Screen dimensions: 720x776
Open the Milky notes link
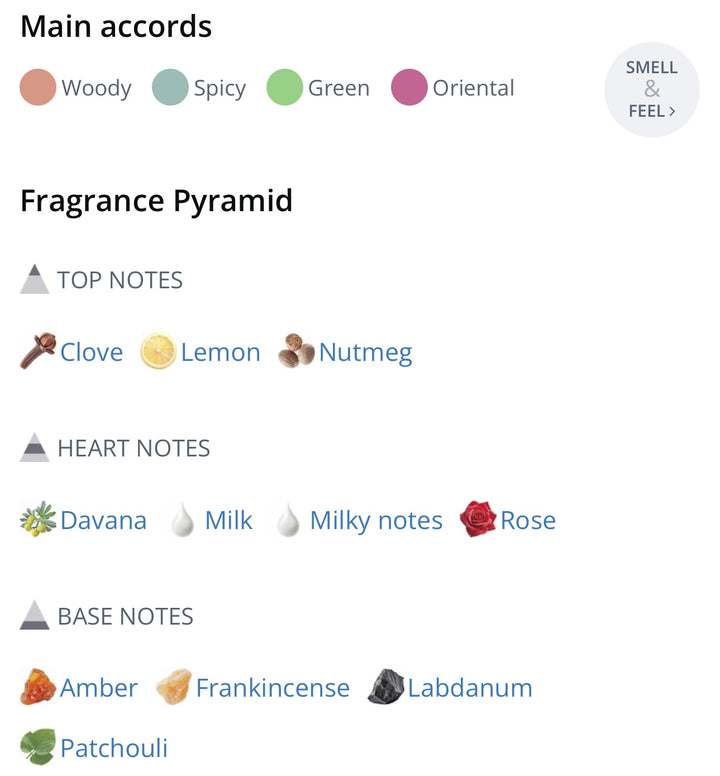(376, 521)
